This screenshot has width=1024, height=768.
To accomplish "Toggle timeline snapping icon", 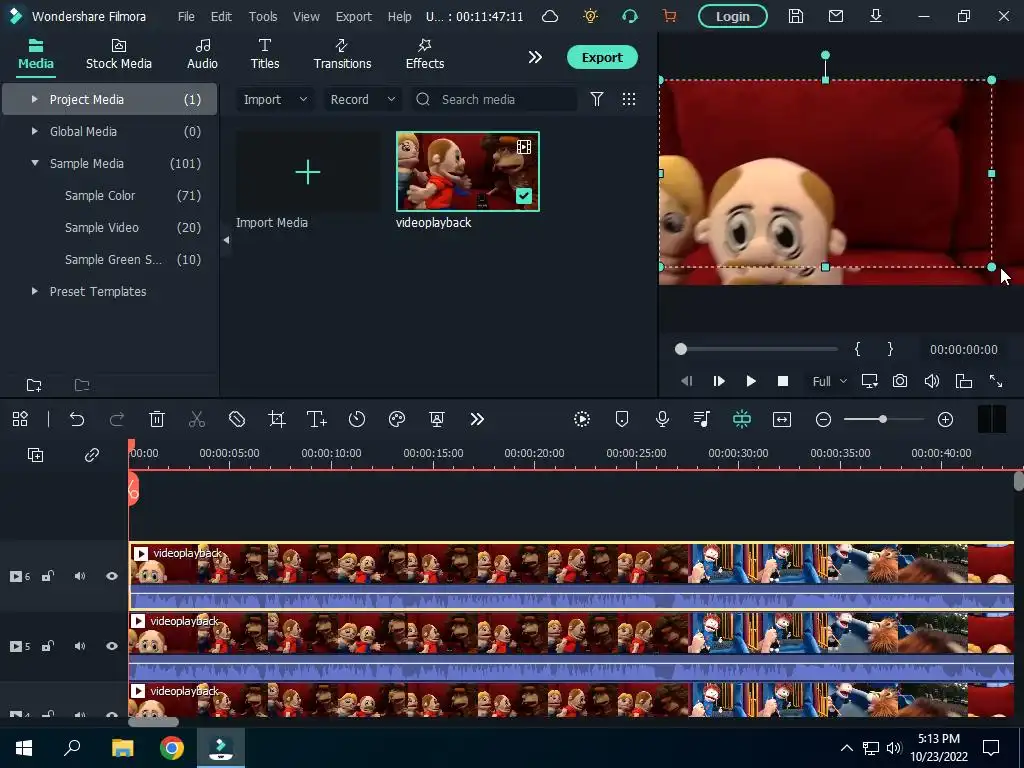I will click(x=742, y=419).
